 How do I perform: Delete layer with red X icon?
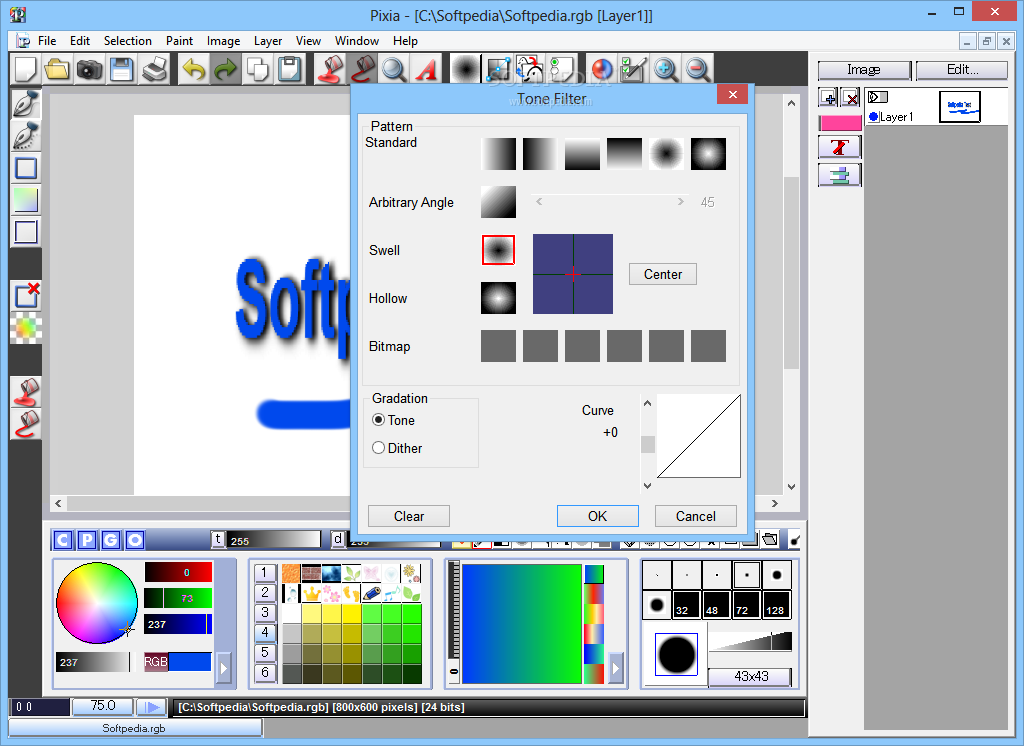(x=850, y=98)
